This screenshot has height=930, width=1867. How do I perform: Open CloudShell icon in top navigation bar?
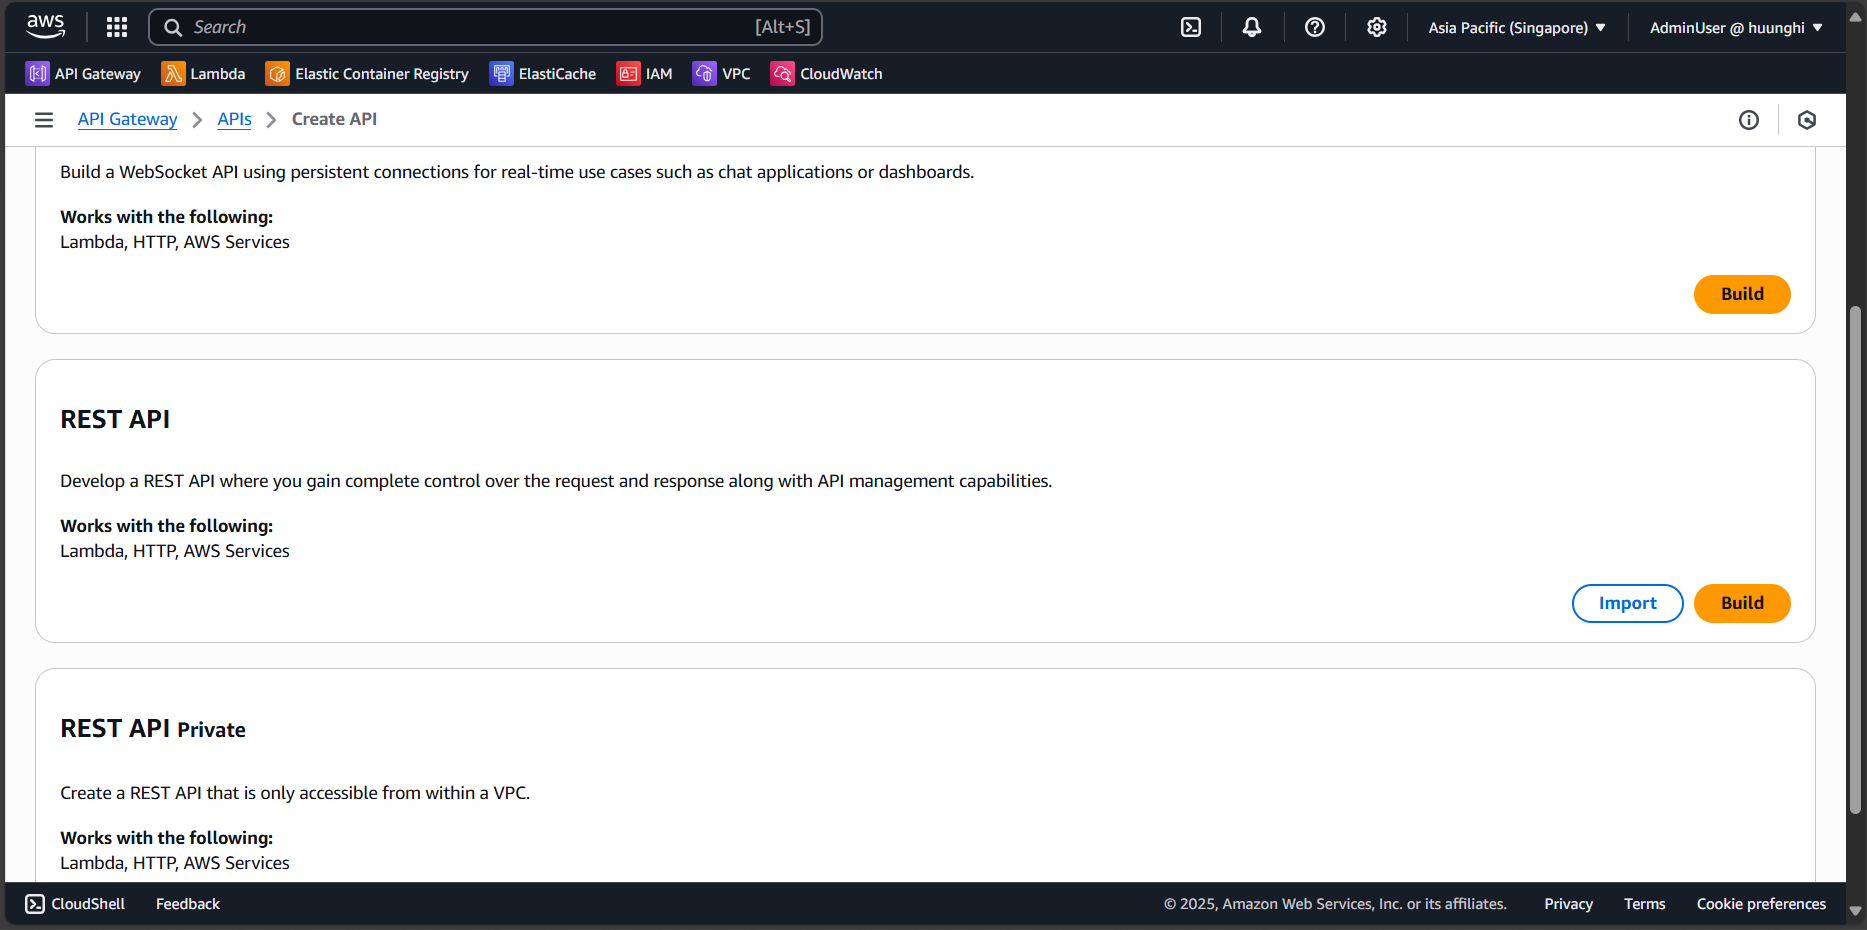point(1191,27)
